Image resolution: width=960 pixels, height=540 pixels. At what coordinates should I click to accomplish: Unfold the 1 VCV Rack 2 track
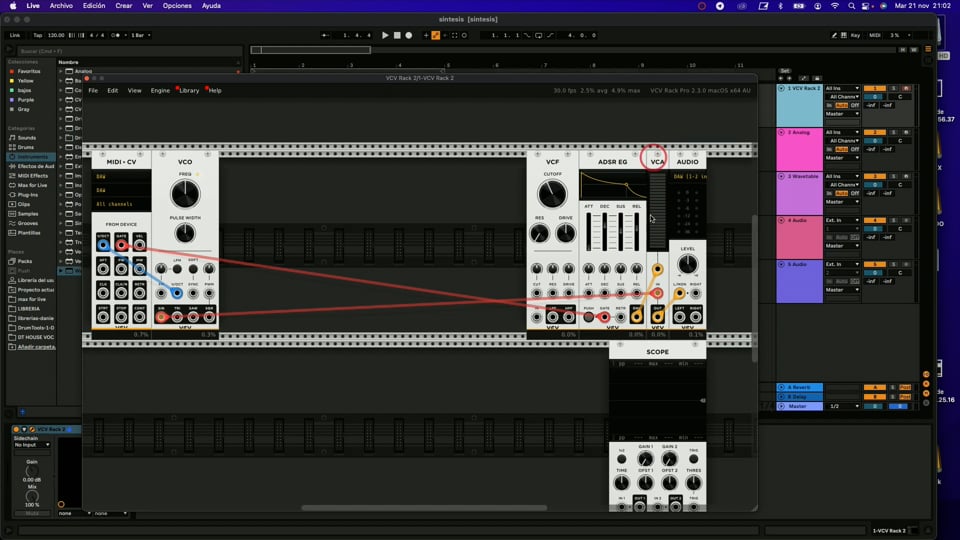pyautogui.click(x=781, y=88)
